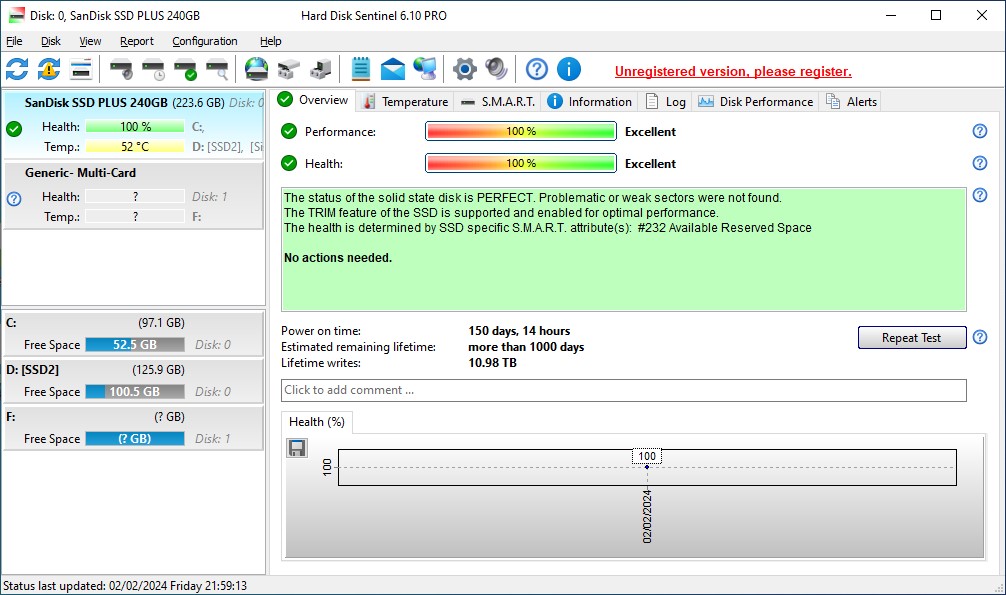Click the 'Click to add comment' field
The height and width of the screenshot is (595, 1006).
(x=624, y=390)
